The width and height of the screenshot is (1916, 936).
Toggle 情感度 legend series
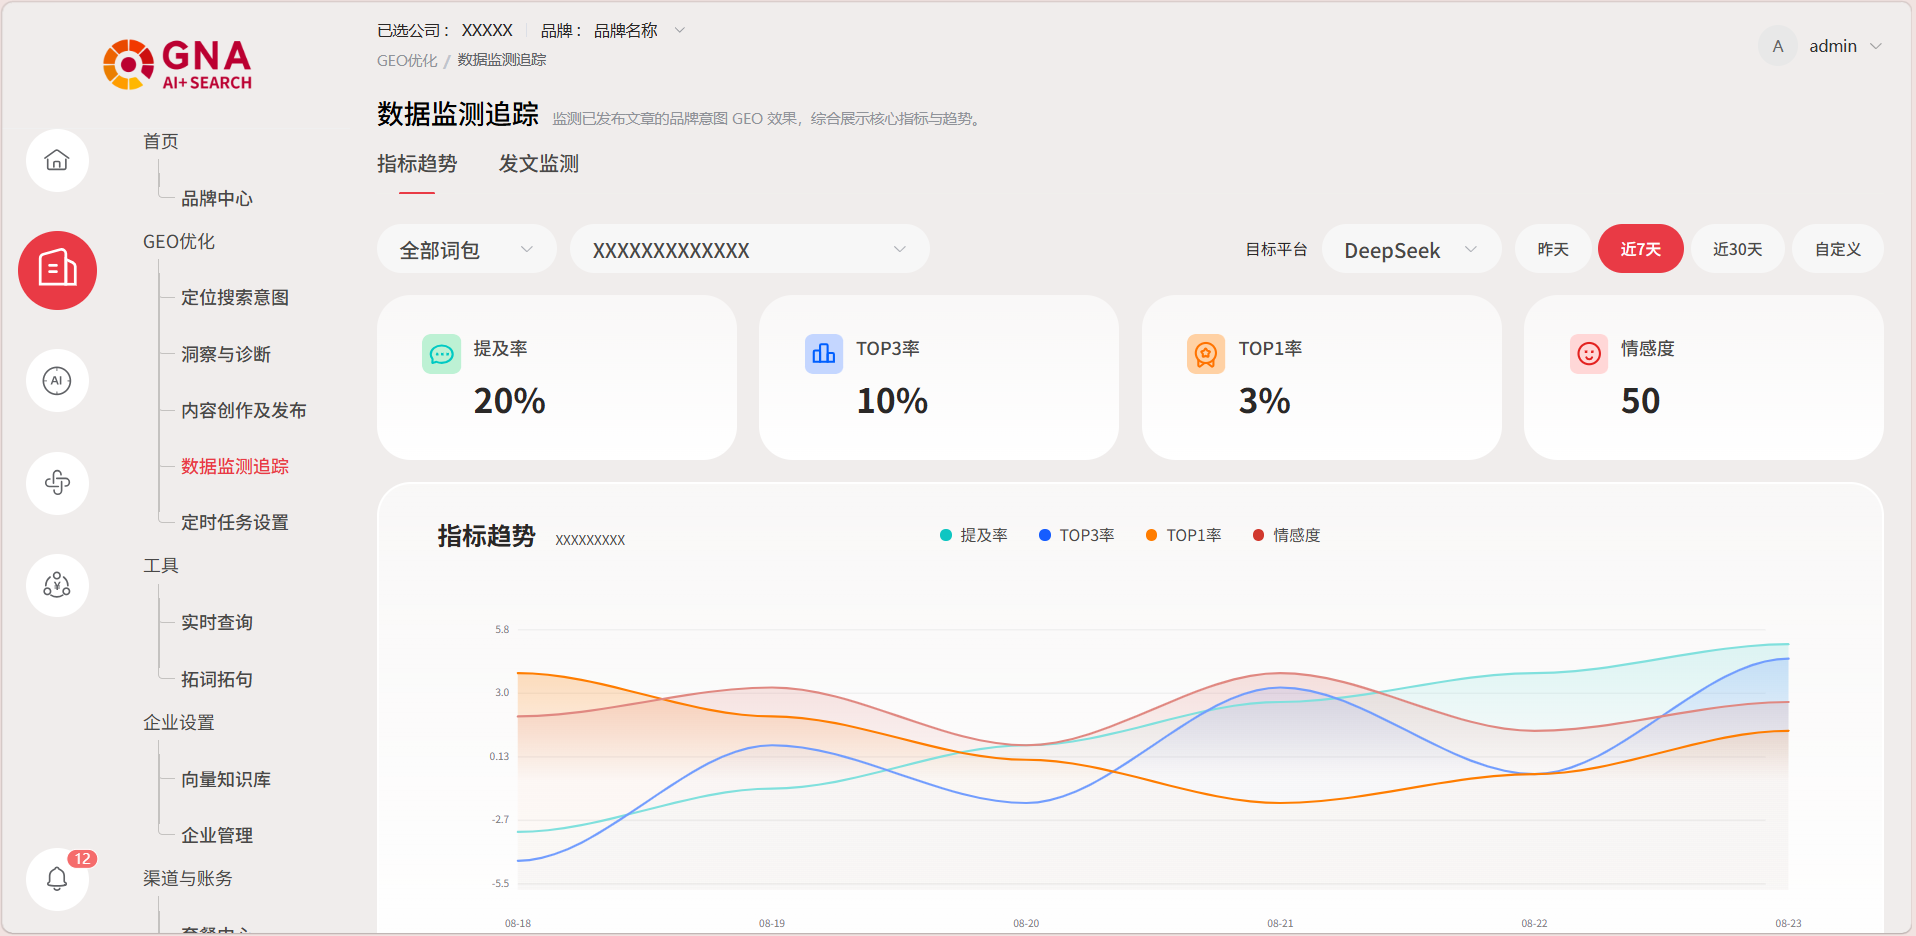coord(1287,535)
